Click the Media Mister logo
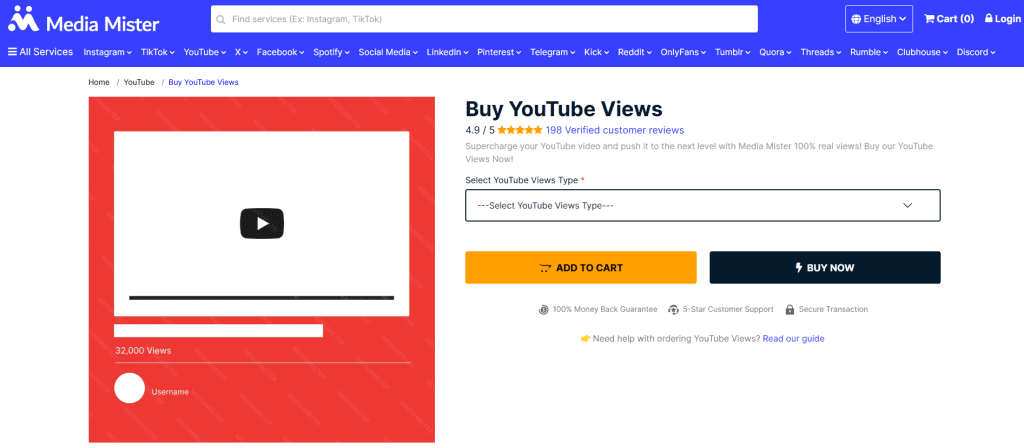This screenshot has width=1024, height=448. 84,20
